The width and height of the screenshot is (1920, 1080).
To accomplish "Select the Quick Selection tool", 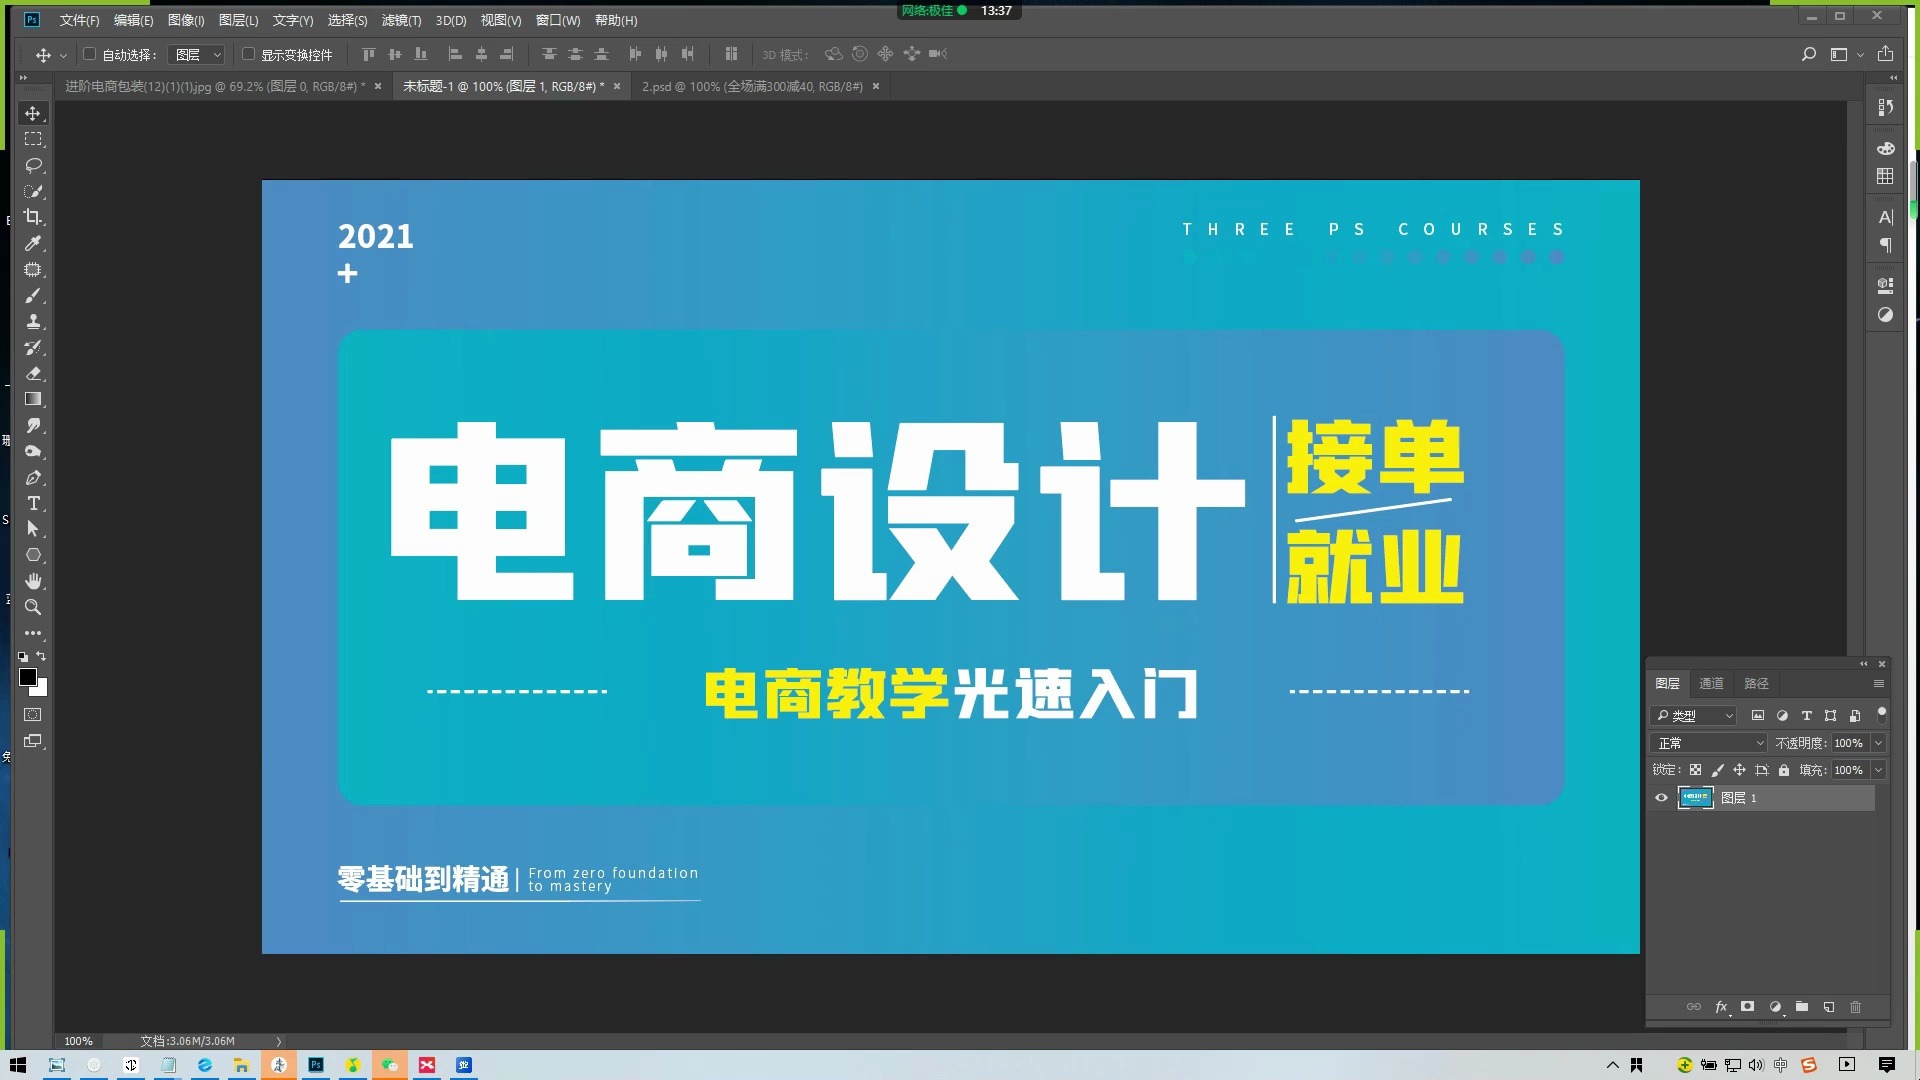I will point(33,191).
